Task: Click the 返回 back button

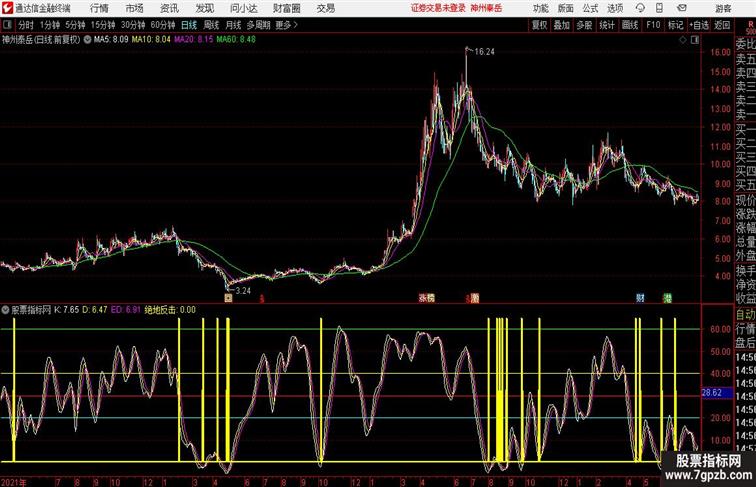Action: tap(722, 25)
